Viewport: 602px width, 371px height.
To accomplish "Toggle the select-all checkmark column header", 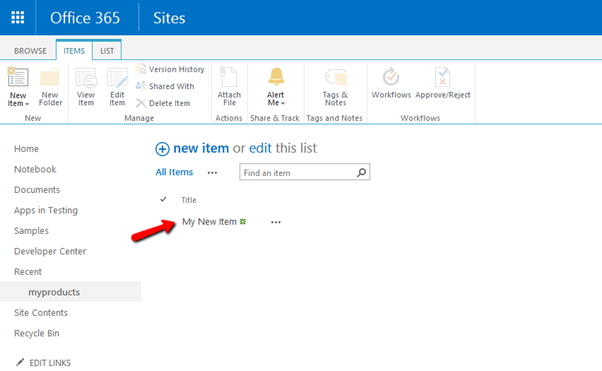I will click(x=163, y=199).
